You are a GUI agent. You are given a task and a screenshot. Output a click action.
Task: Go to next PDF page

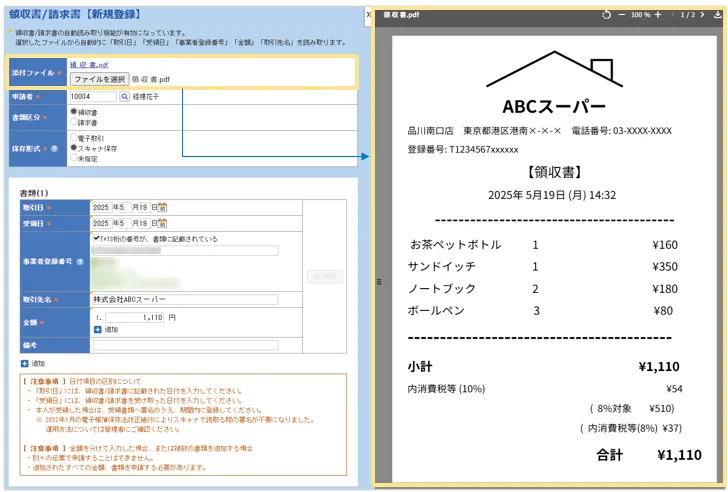701,15
